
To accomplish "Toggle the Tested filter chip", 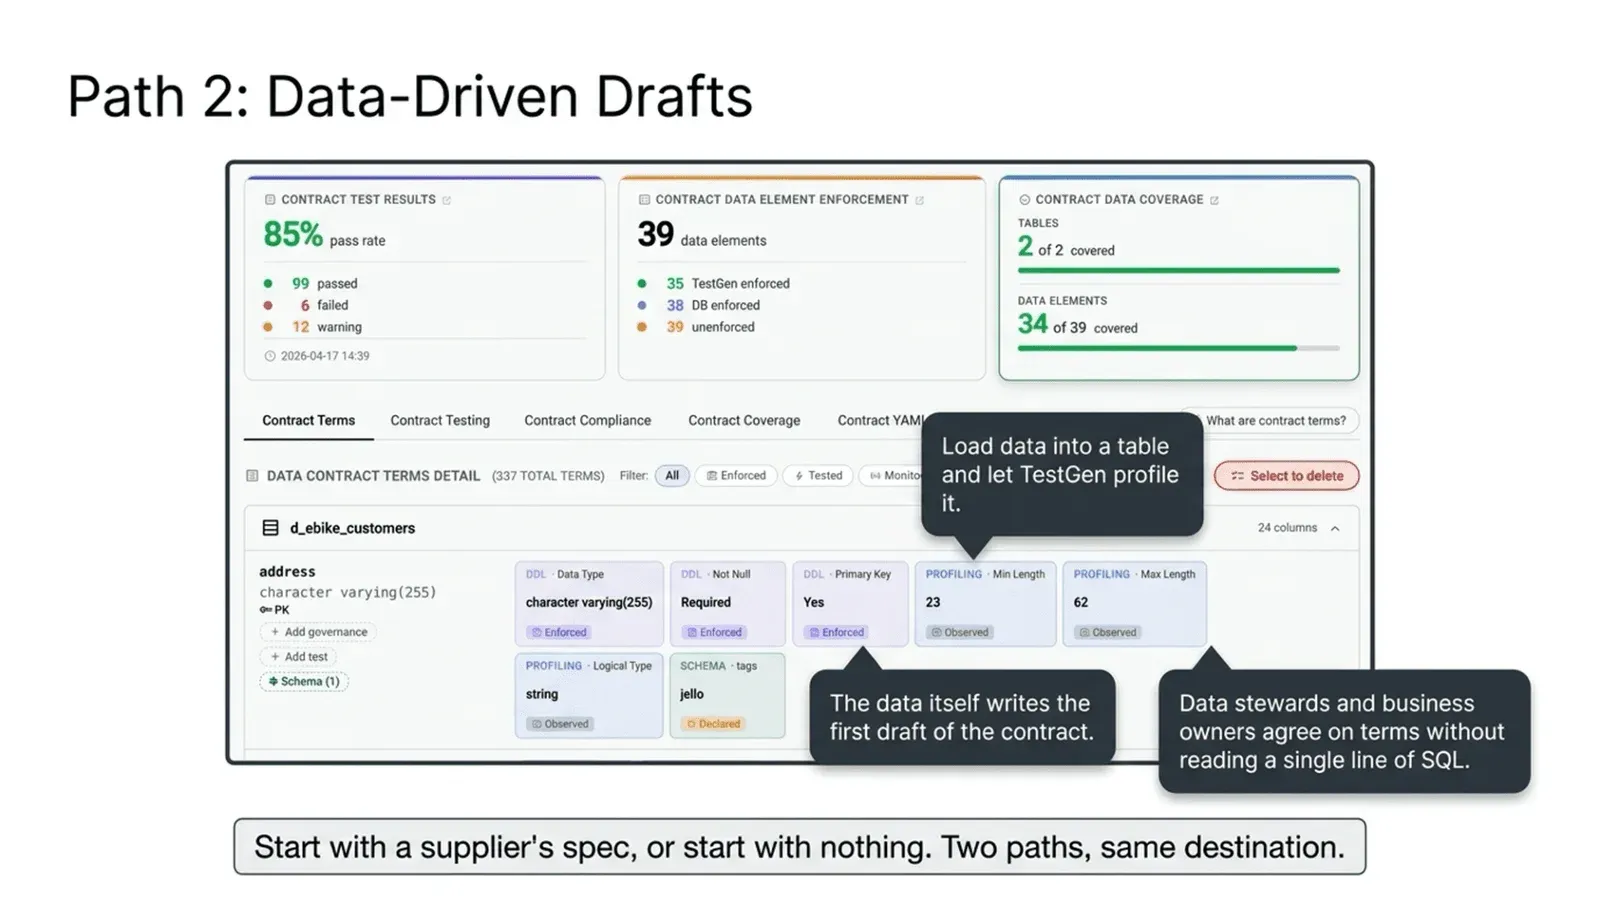I will [818, 476].
